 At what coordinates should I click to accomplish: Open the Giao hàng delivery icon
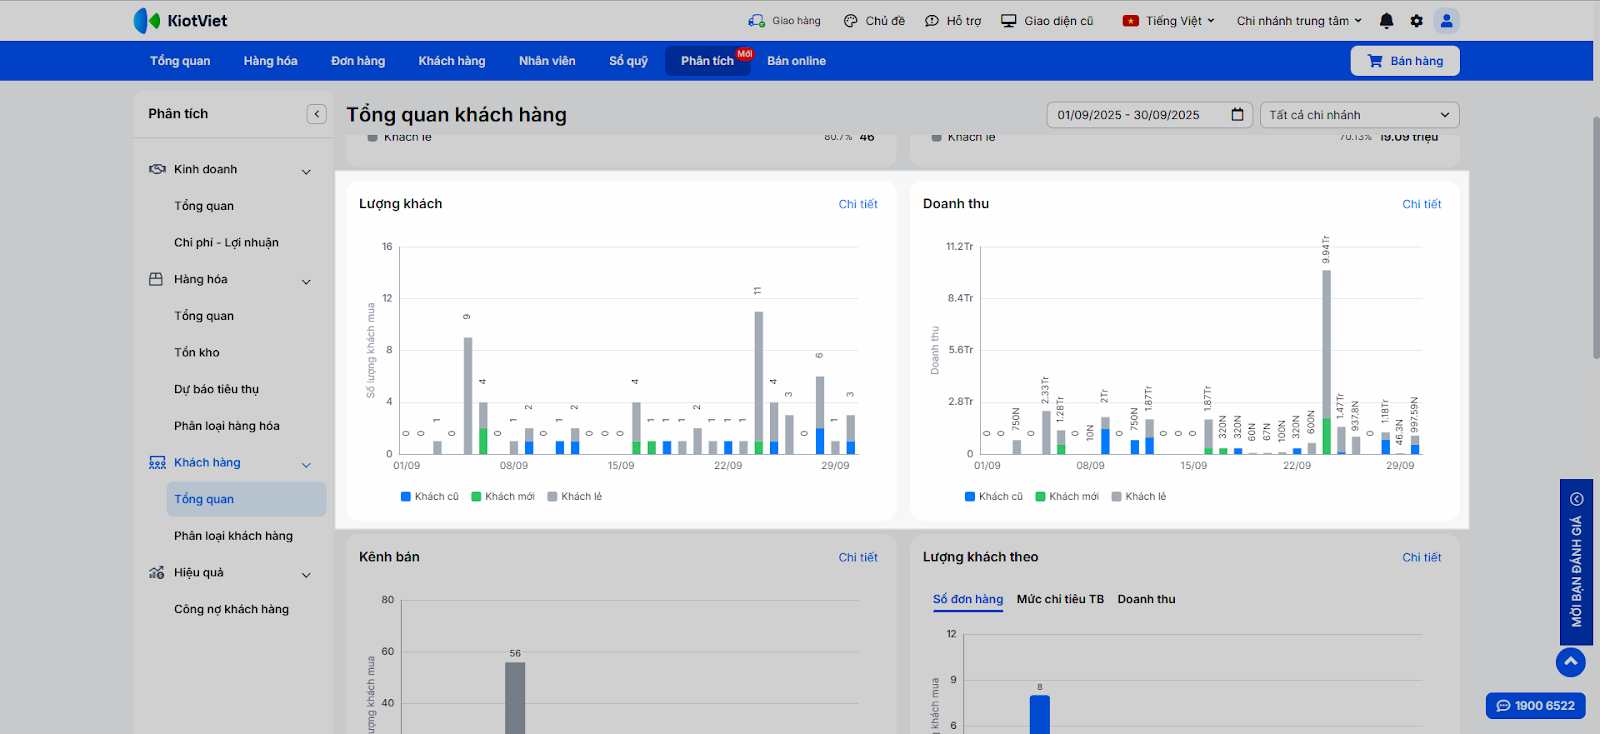click(x=757, y=20)
